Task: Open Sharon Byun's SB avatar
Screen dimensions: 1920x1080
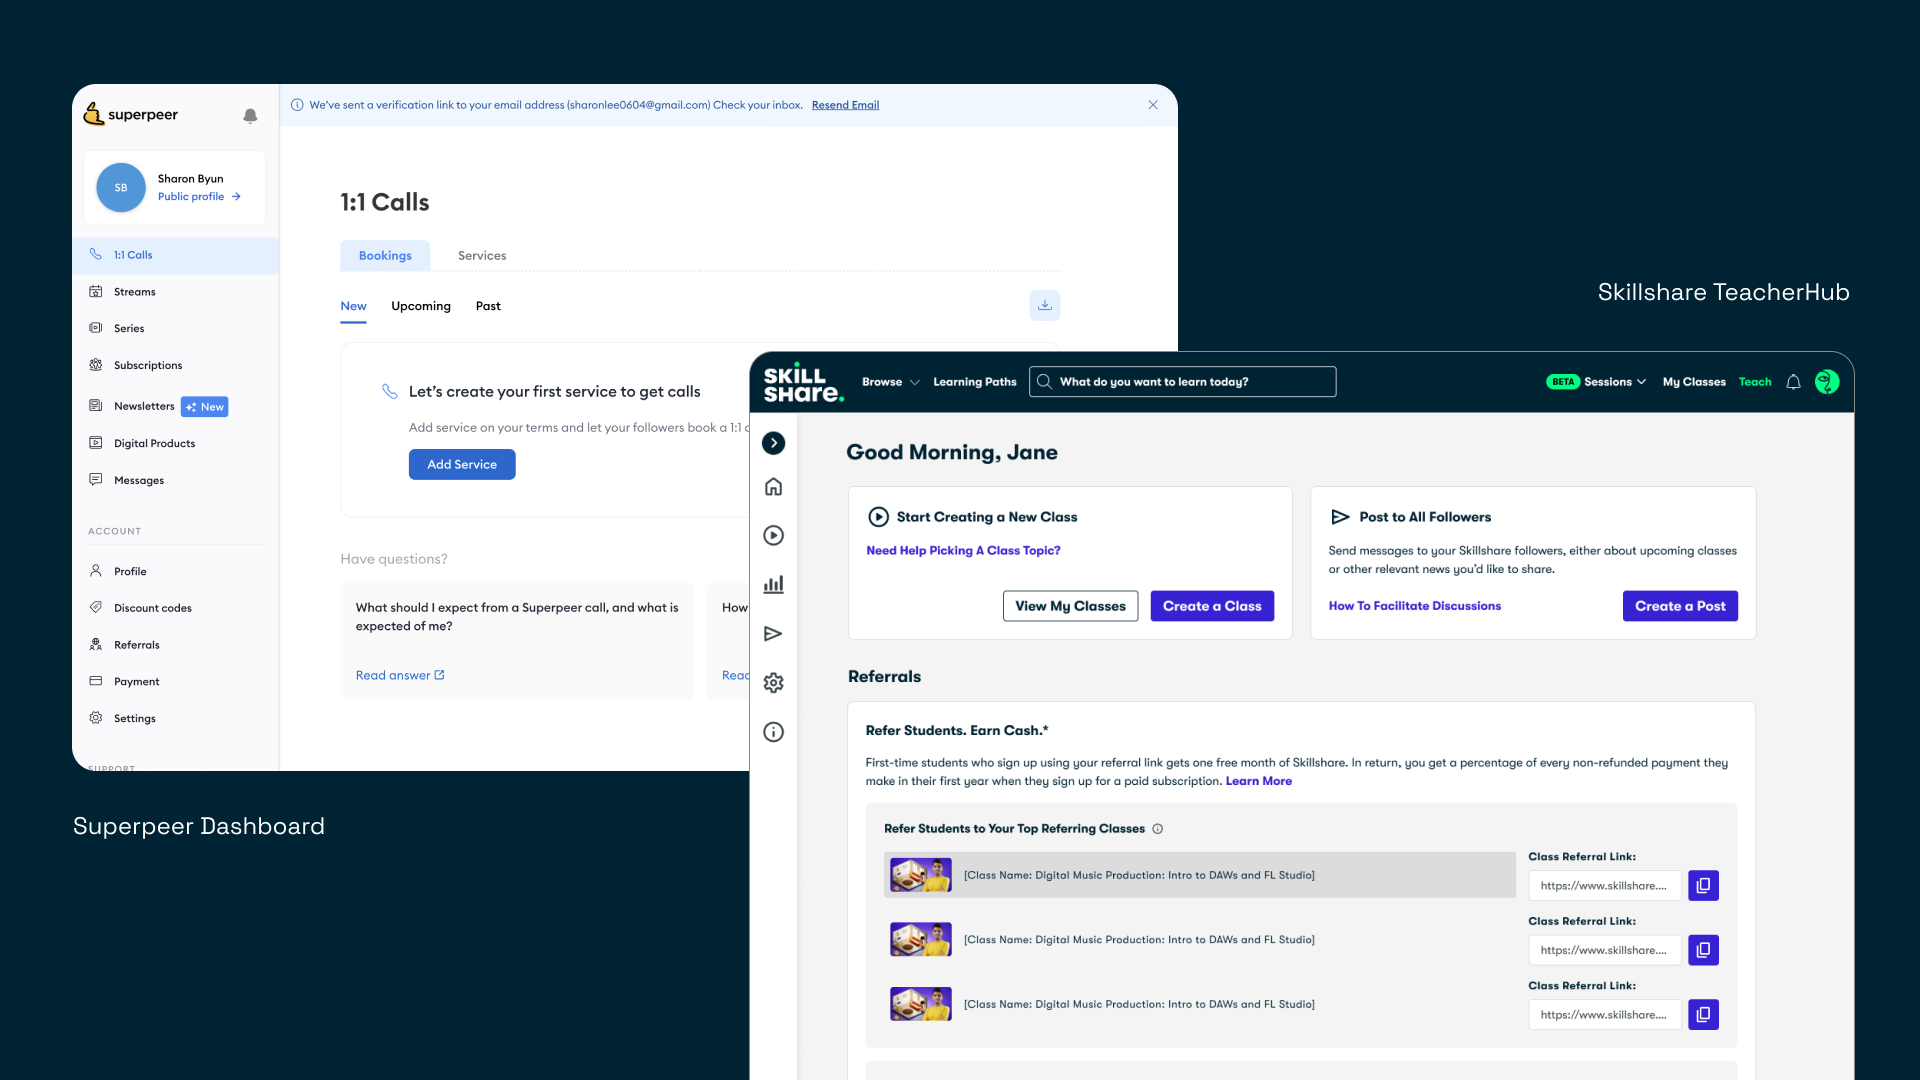Action: (121, 187)
